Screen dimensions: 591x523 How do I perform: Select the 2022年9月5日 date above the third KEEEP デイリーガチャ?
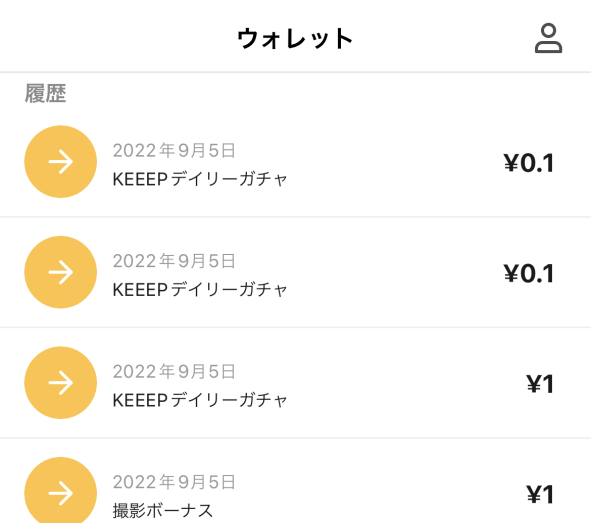[174, 371]
